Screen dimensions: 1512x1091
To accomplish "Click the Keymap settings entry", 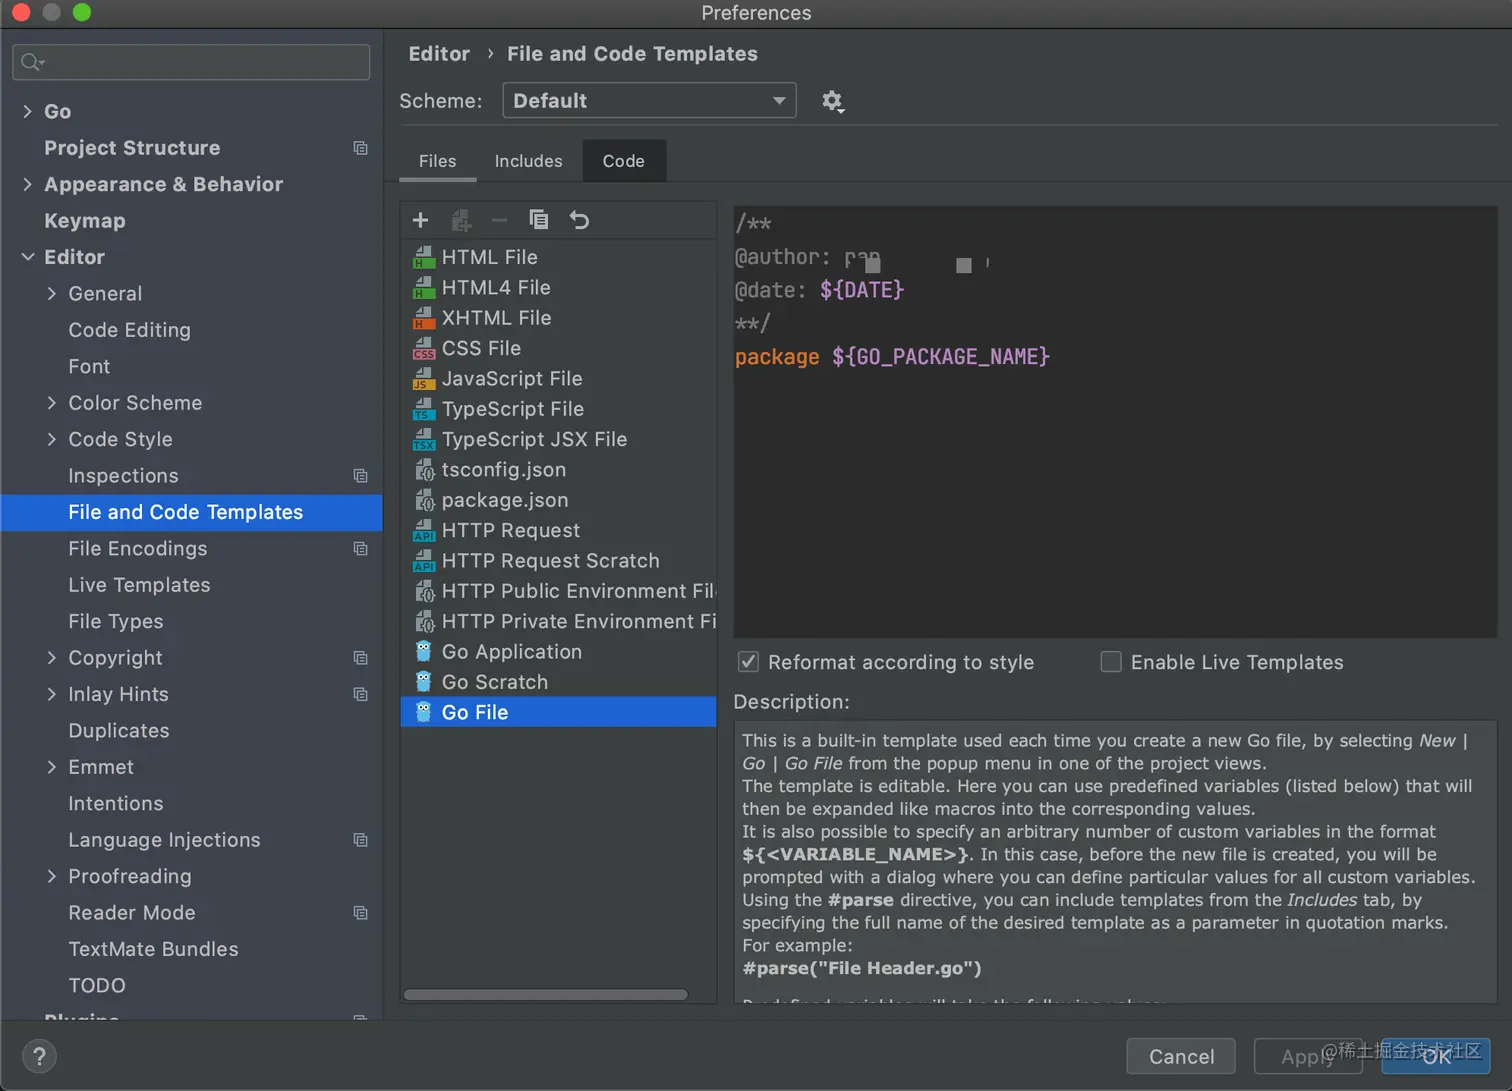I will pyautogui.click(x=85, y=221).
